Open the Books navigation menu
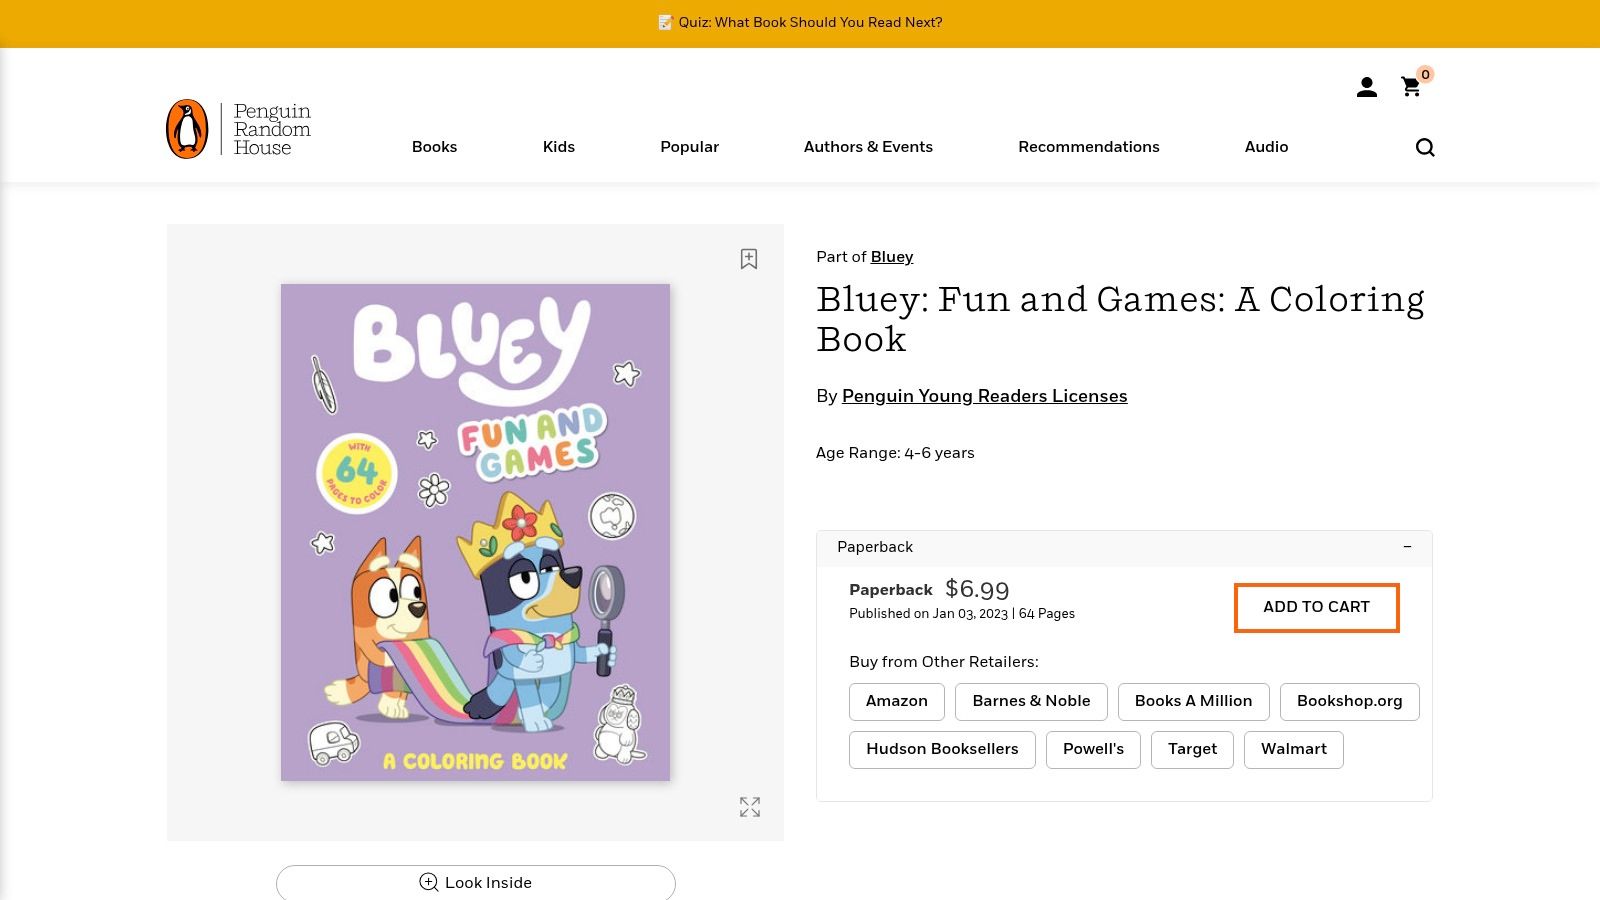Image resolution: width=1600 pixels, height=900 pixels. (434, 147)
